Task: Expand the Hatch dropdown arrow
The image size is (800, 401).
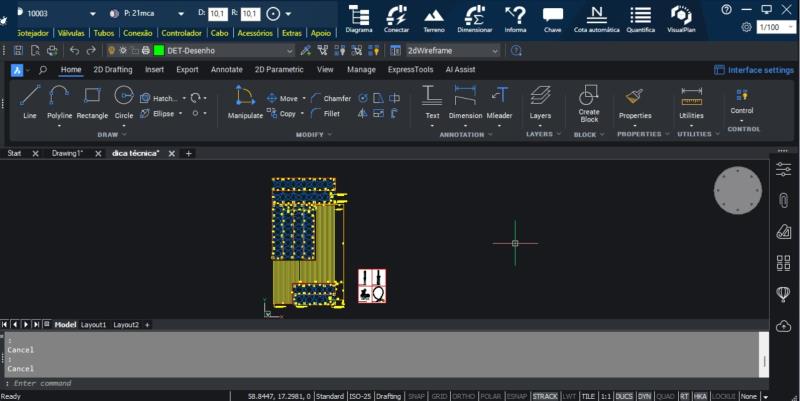Action: pyautogui.click(x=182, y=99)
